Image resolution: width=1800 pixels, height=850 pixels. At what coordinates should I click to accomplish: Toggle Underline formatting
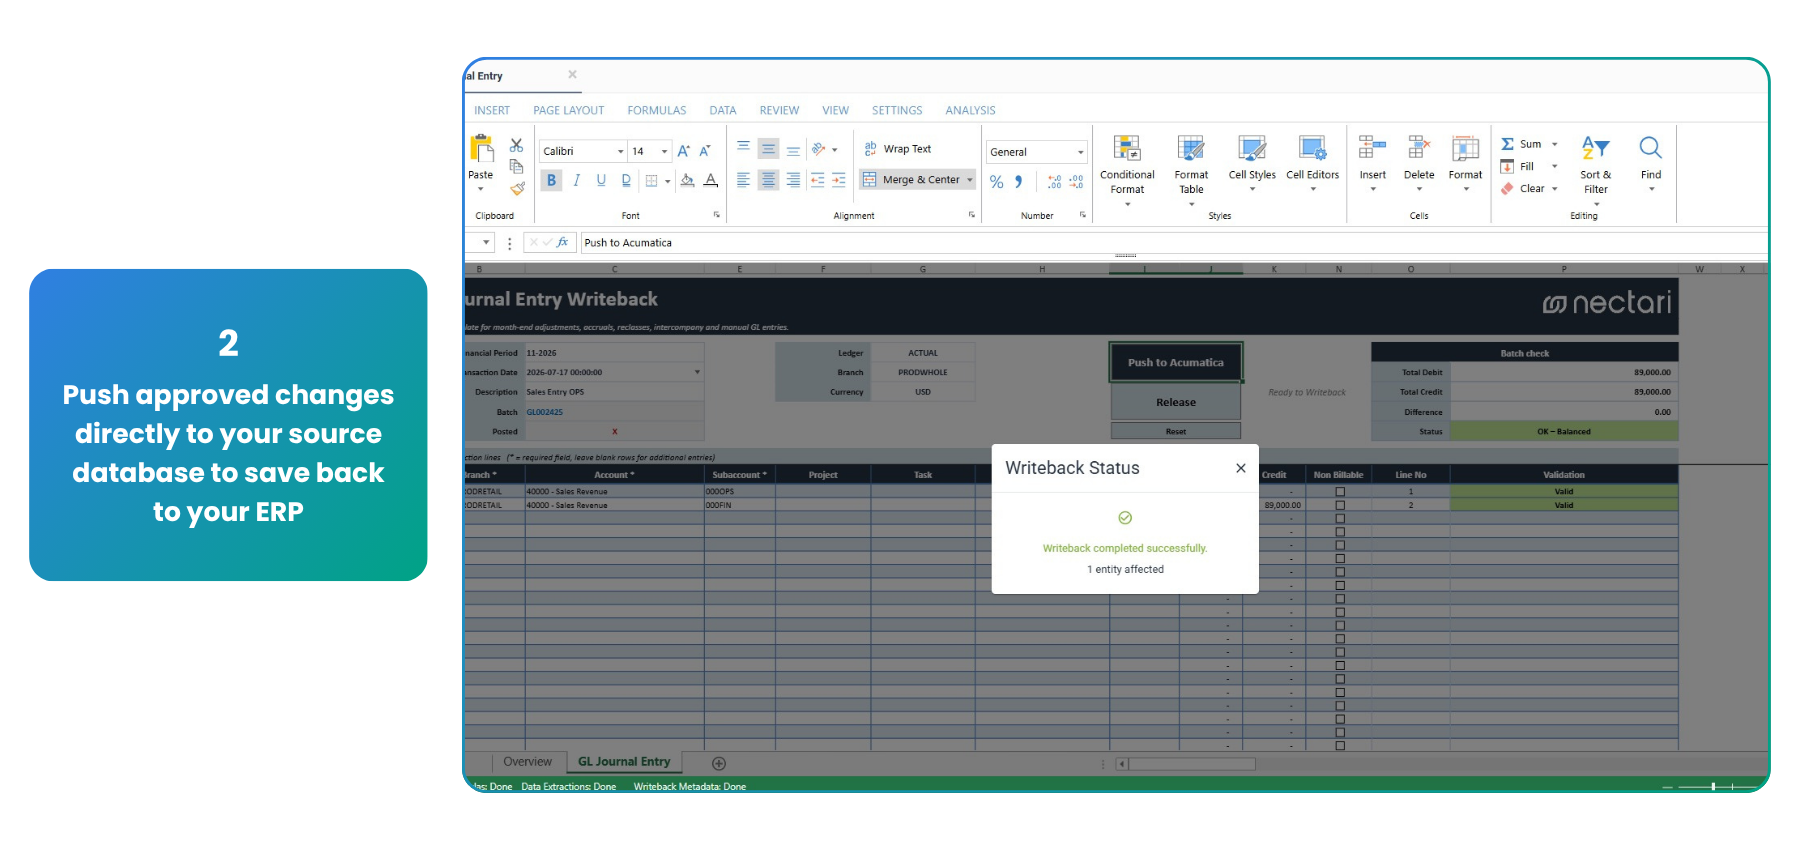tap(601, 181)
